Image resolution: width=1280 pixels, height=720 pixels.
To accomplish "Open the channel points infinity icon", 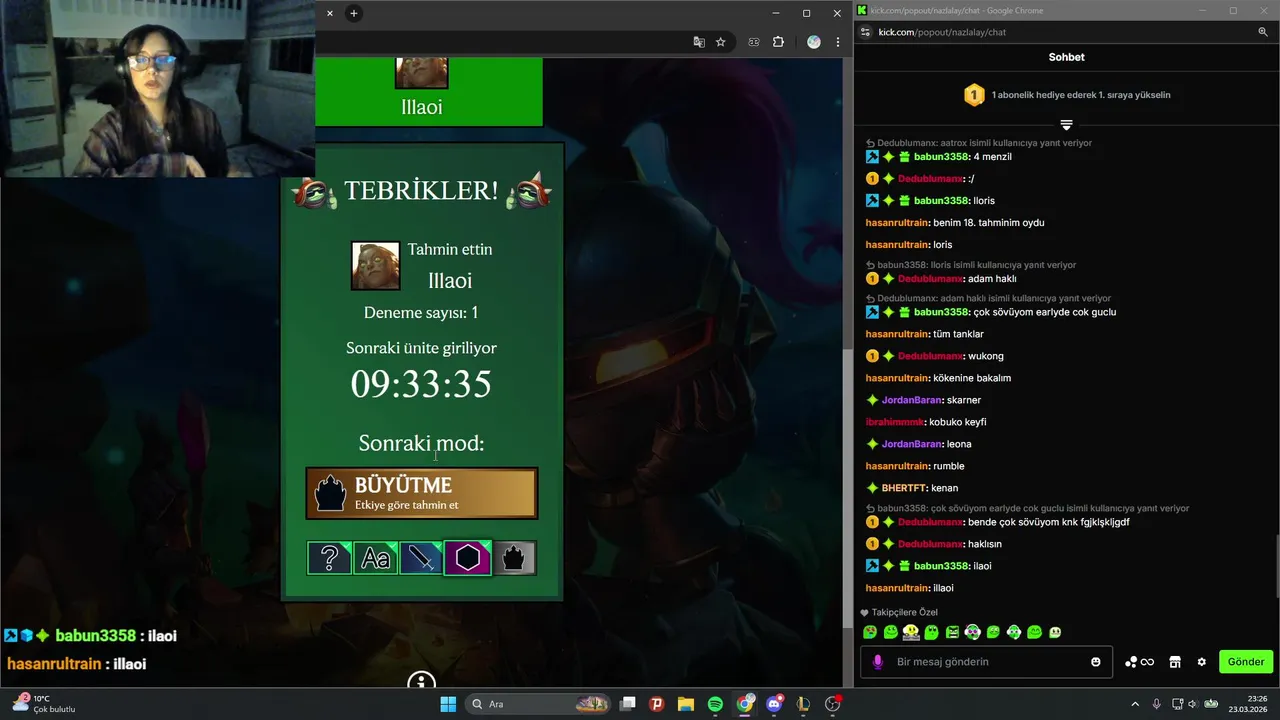I will [1140, 662].
